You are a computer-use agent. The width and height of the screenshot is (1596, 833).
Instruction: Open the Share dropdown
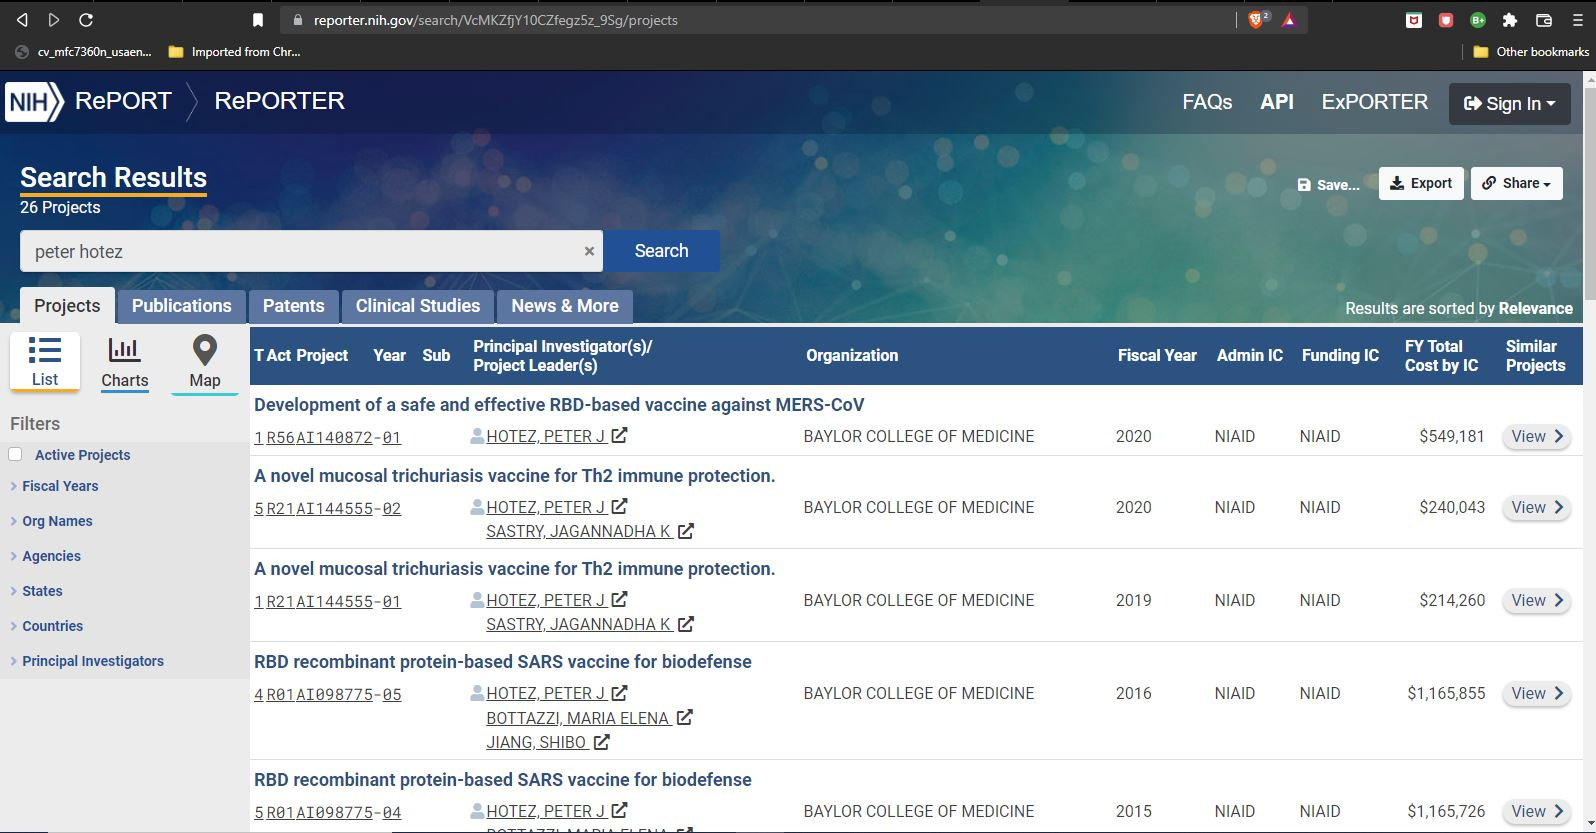coord(1516,183)
